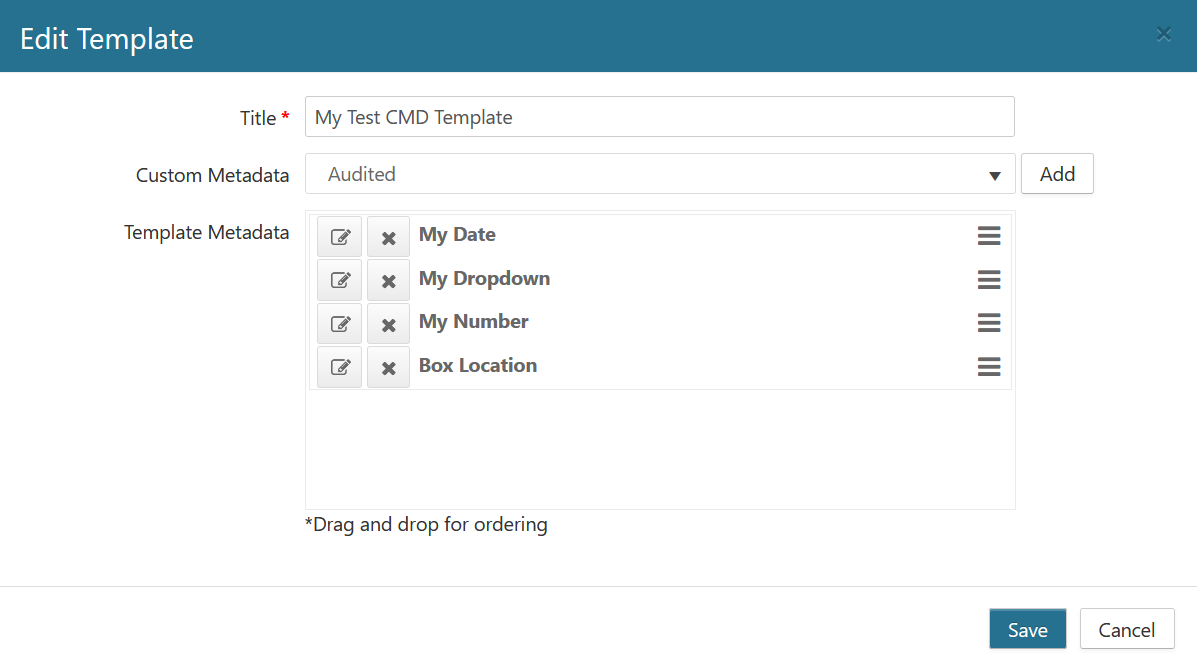Click the My Date drag handle
The image size is (1197, 664).
[x=988, y=236]
